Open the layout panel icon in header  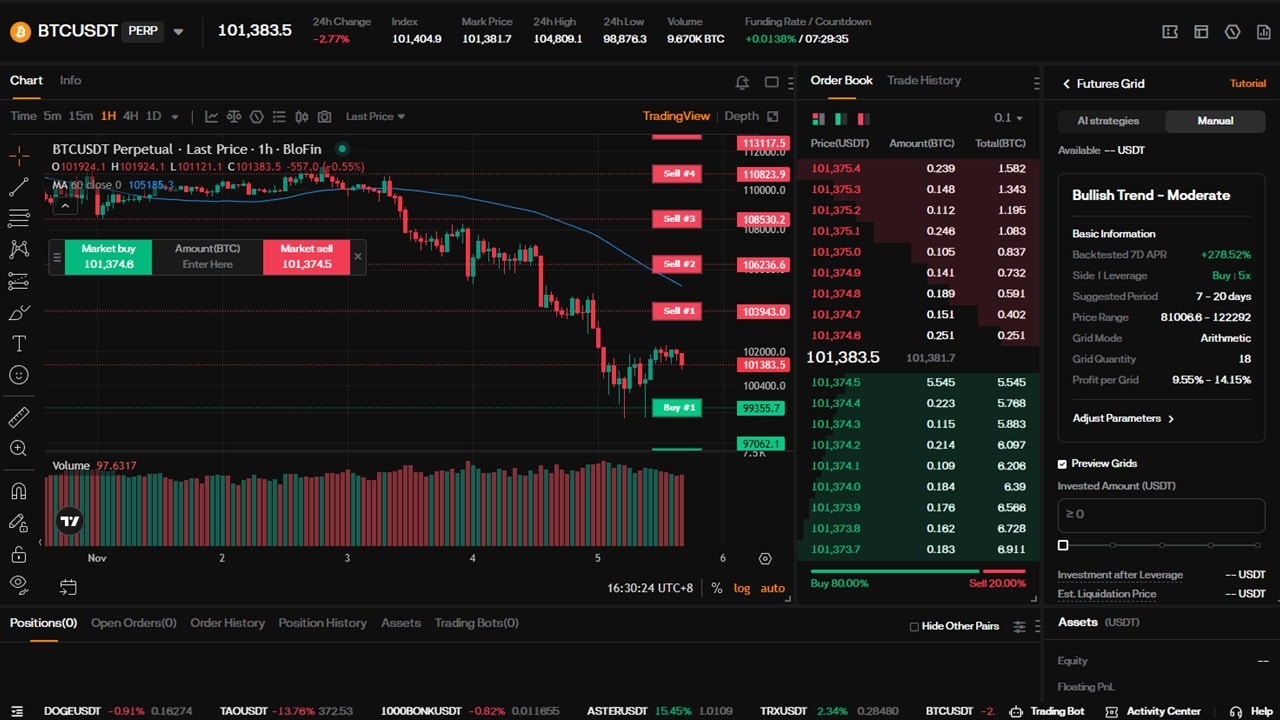coord(1201,32)
